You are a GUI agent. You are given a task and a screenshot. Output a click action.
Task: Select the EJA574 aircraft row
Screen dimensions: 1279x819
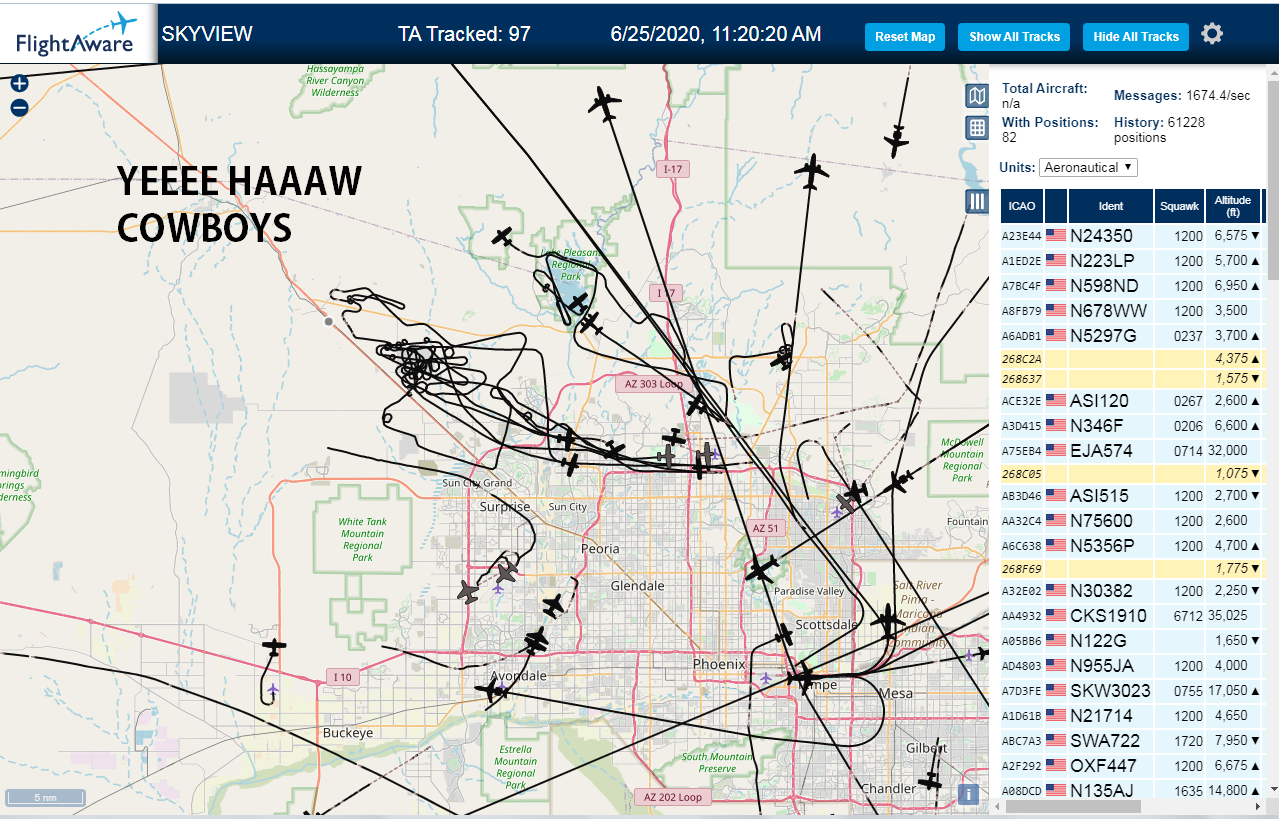click(1134, 451)
